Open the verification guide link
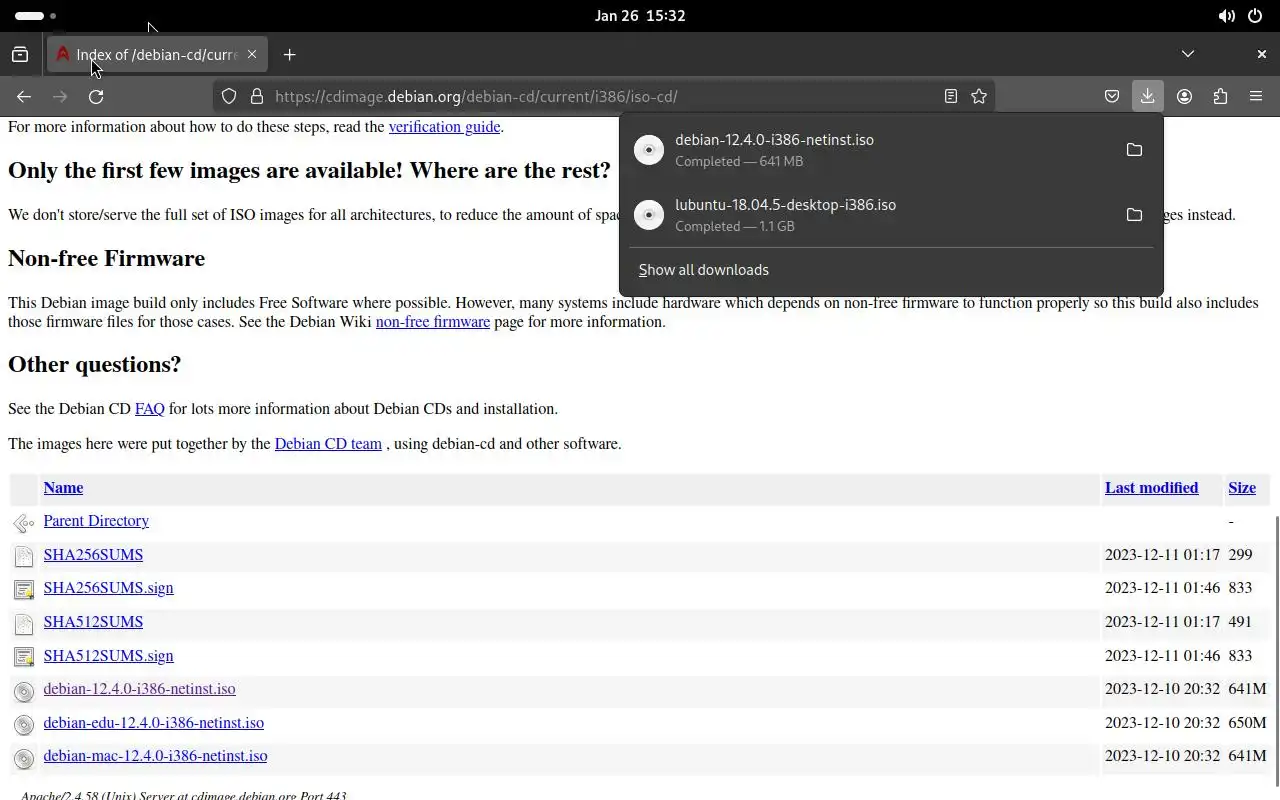The image size is (1280, 800). click(x=444, y=127)
